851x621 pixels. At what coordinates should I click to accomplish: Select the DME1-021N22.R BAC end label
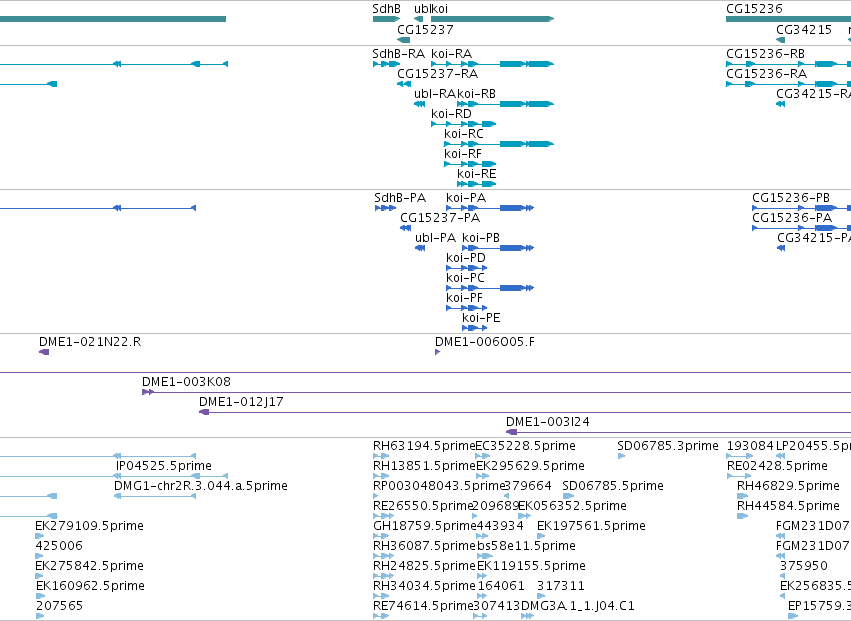(90, 342)
